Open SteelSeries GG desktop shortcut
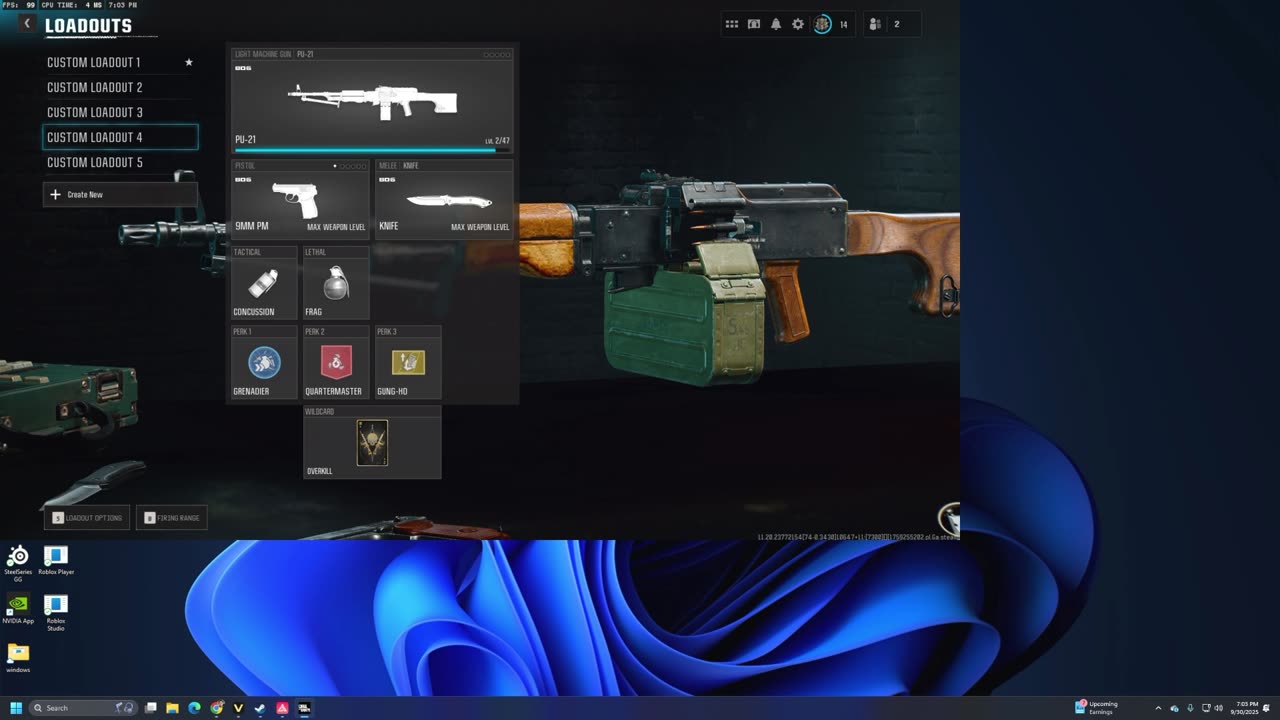Screen dimensions: 1280x720 point(18,563)
